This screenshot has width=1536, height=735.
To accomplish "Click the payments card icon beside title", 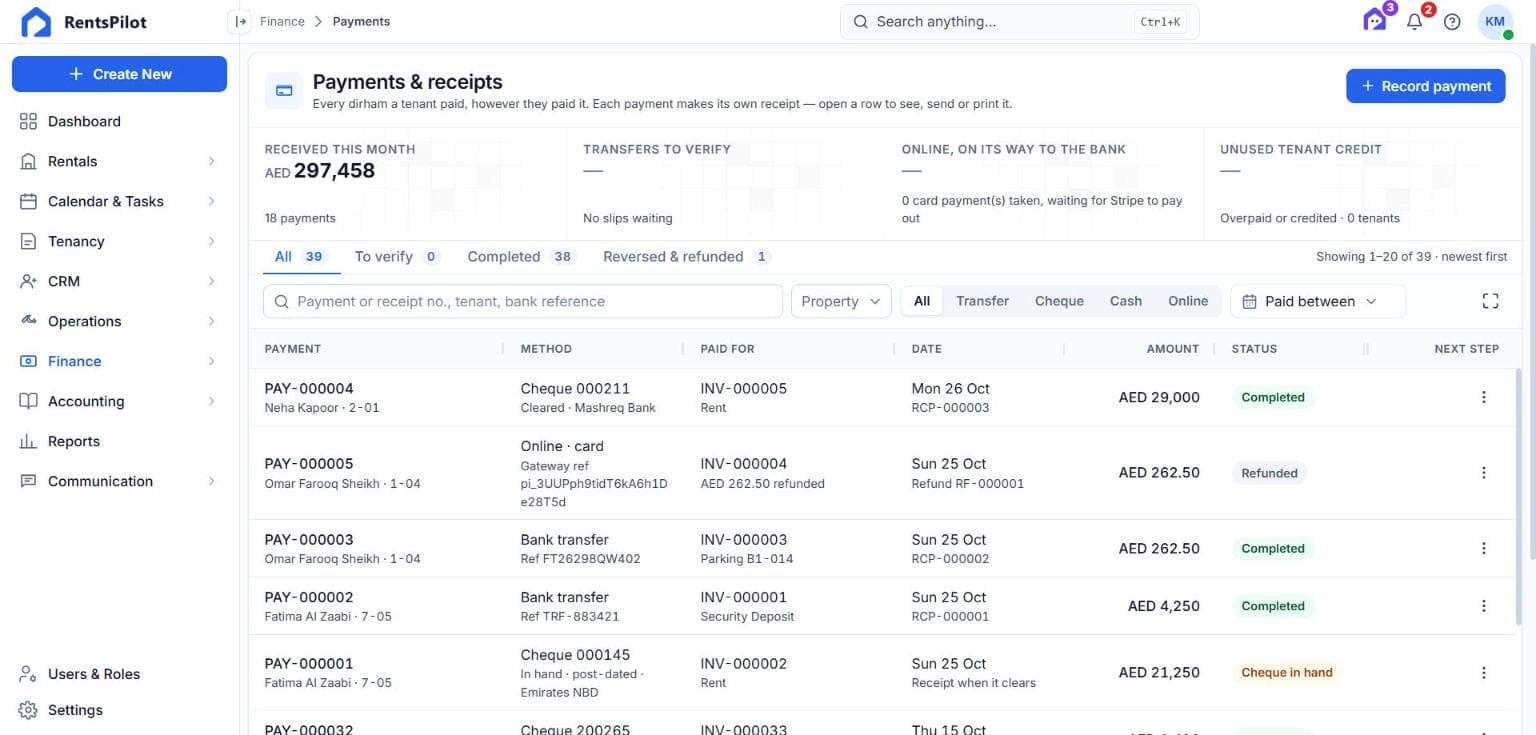I will (284, 90).
